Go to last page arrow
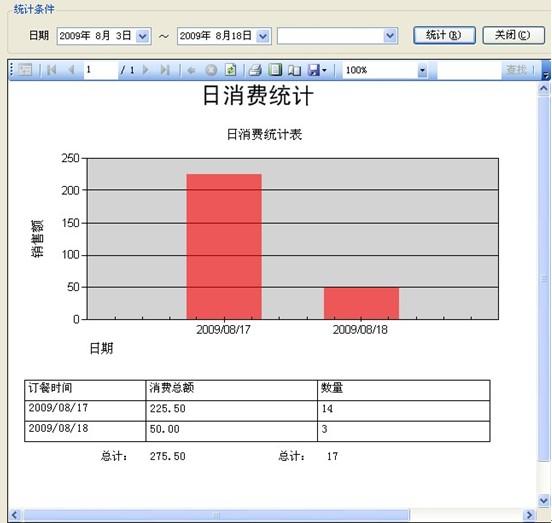The width and height of the screenshot is (552, 523). point(165,70)
